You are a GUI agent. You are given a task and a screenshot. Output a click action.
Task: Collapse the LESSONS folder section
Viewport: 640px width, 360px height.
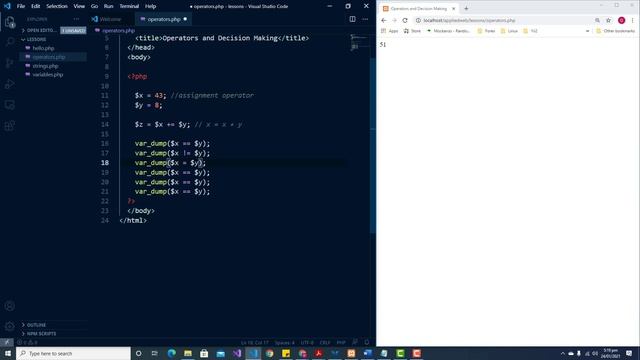[53, 39]
